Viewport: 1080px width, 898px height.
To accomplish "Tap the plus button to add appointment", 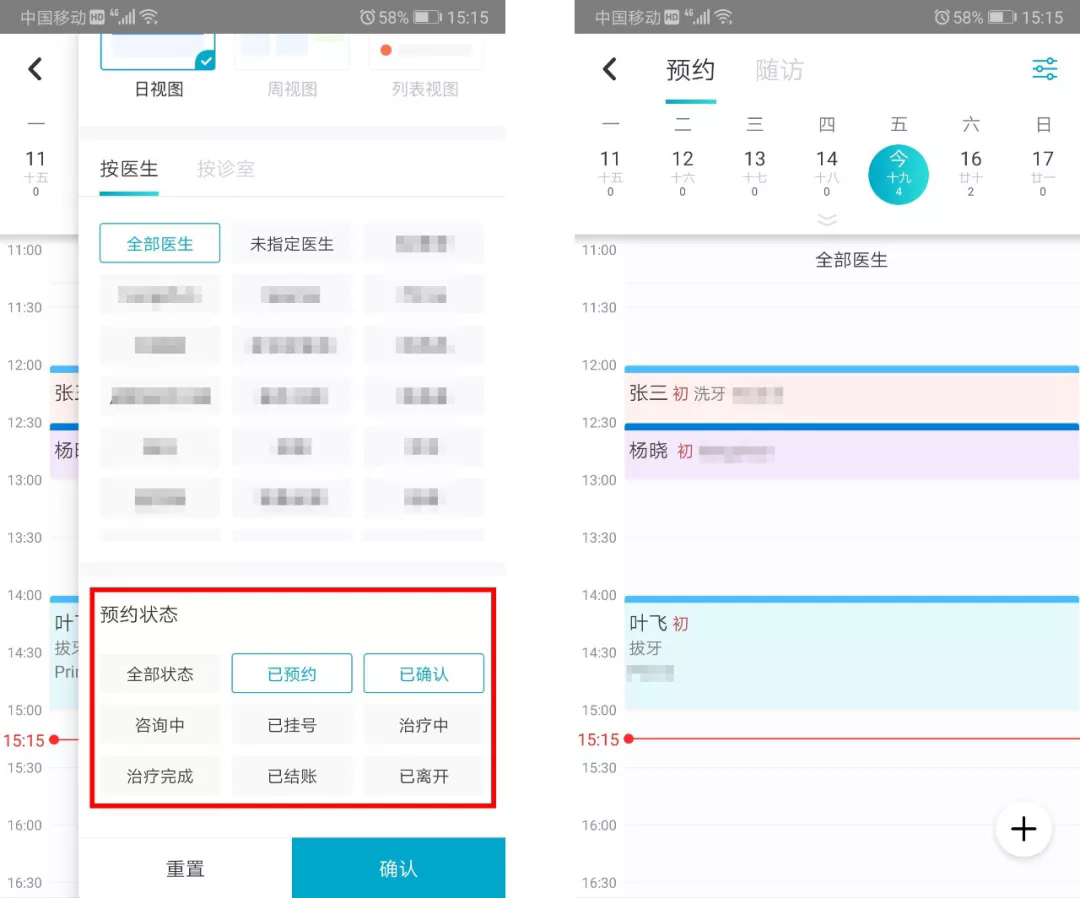I will (x=1024, y=828).
